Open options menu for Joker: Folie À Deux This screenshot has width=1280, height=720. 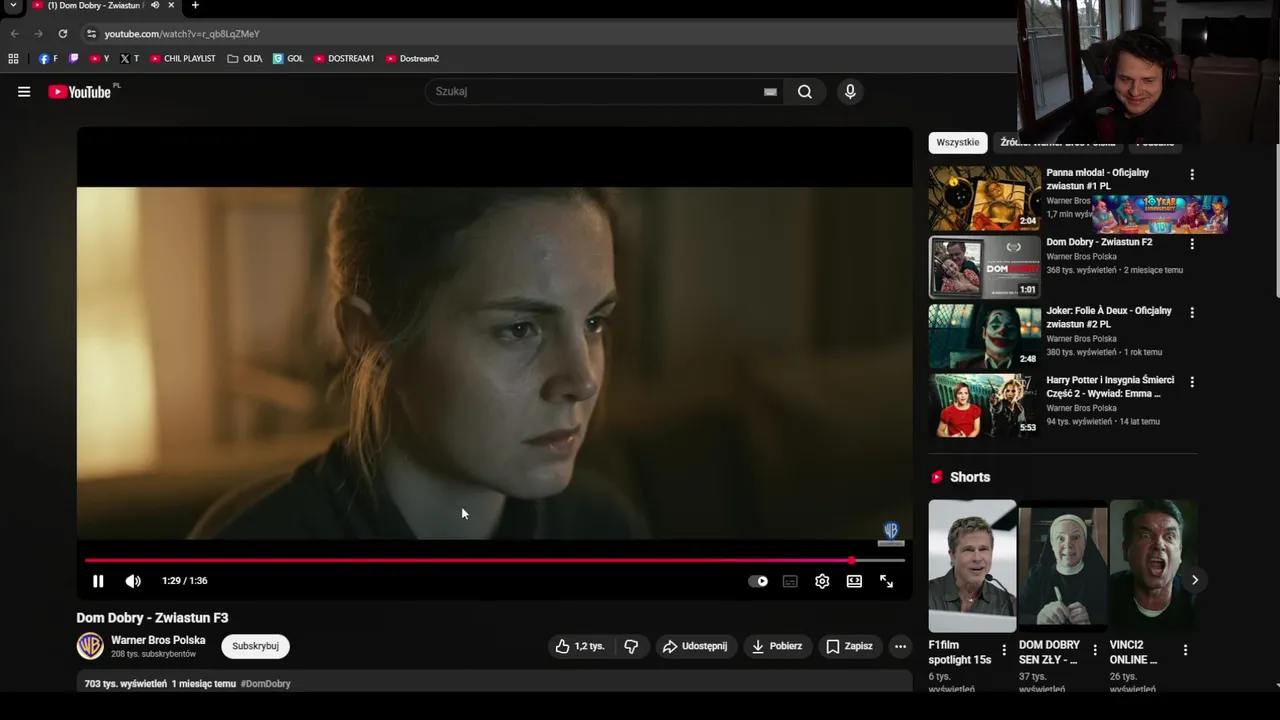pyautogui.click(x=1191, y=312)
